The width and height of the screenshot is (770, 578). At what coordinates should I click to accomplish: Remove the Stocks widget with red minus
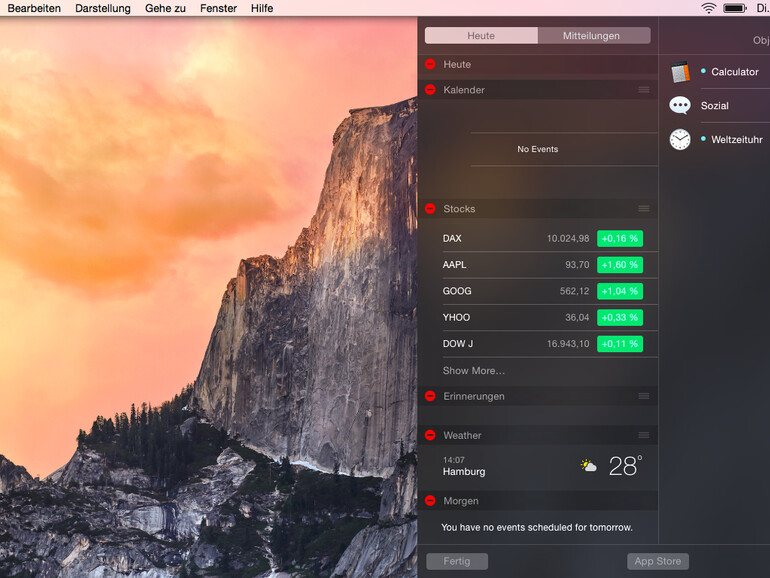(x=430, y=209)
